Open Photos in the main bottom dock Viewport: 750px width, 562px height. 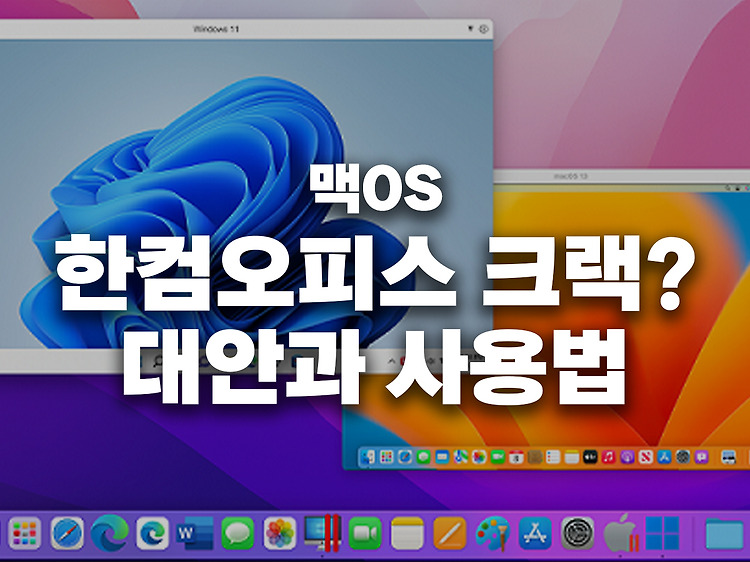pyautogui.click(x=280, y=533)
